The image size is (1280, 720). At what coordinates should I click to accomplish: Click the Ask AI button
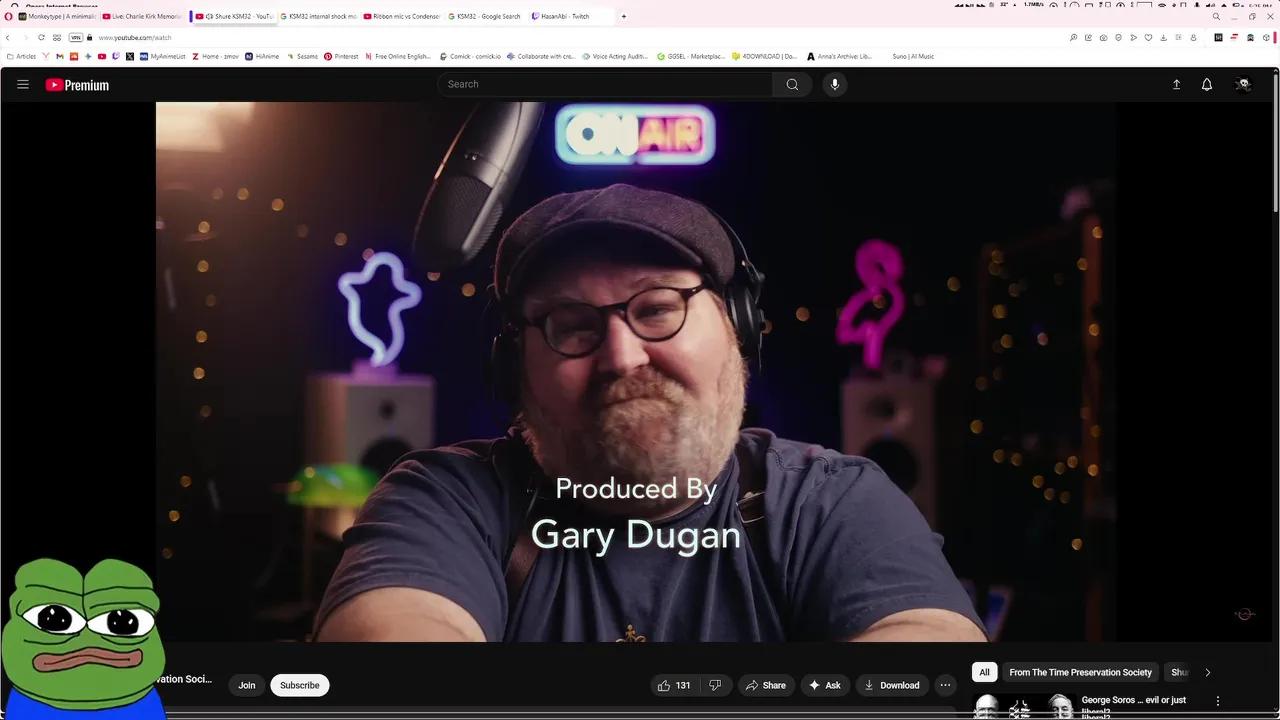(825, 685)
